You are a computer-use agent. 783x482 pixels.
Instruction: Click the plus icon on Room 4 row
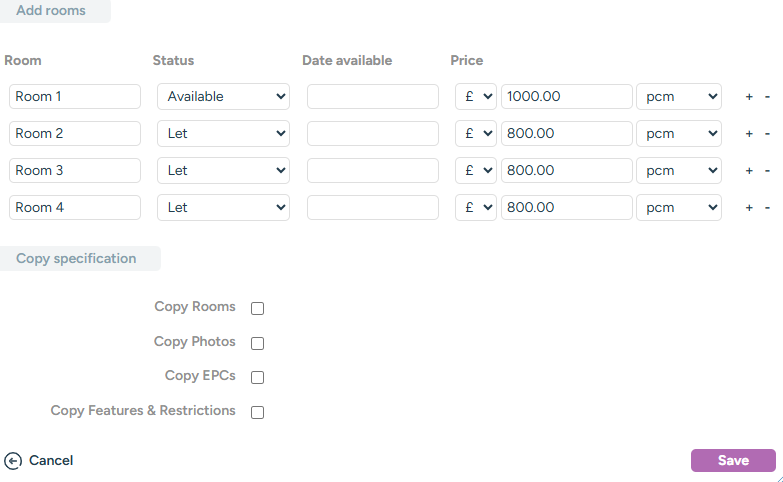[x=749, y=208]
